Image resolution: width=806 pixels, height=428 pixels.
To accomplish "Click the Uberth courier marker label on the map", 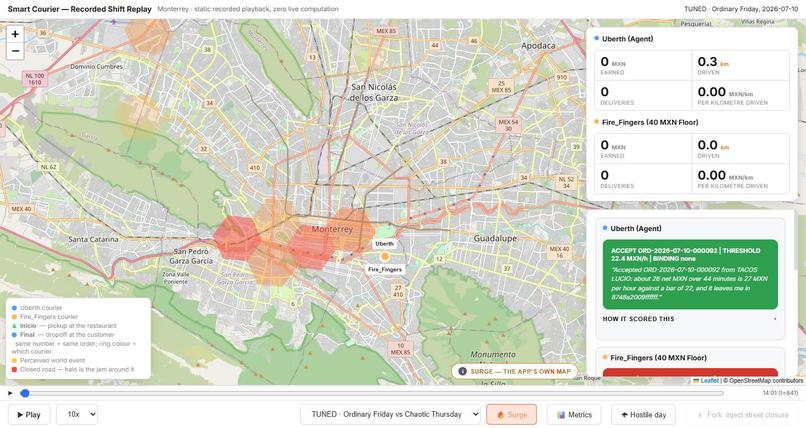I will coord(384,244).
